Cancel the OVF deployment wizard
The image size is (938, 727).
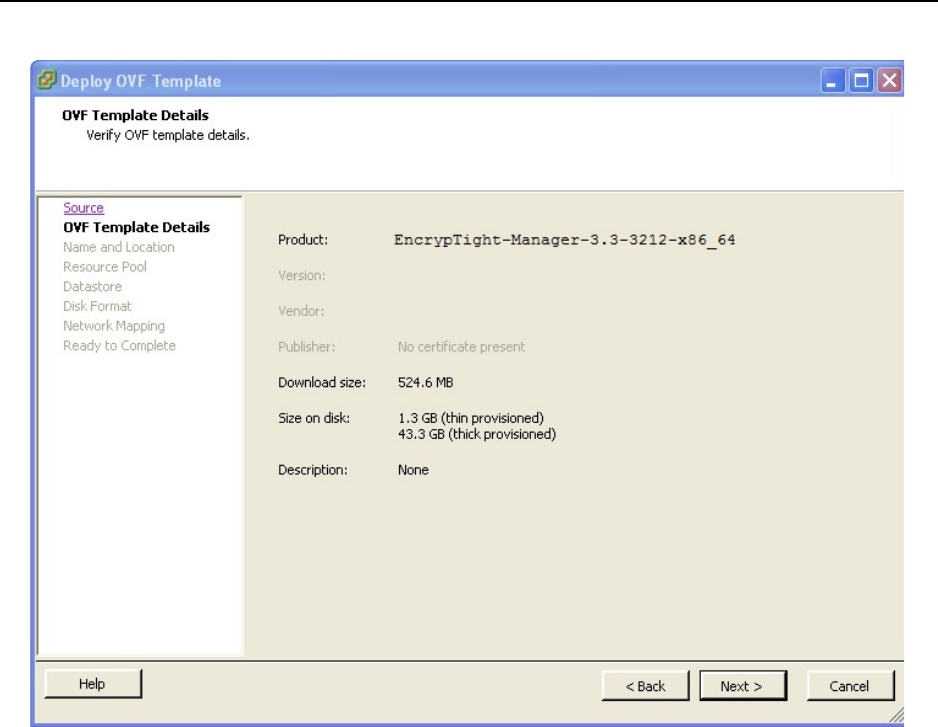849,686
